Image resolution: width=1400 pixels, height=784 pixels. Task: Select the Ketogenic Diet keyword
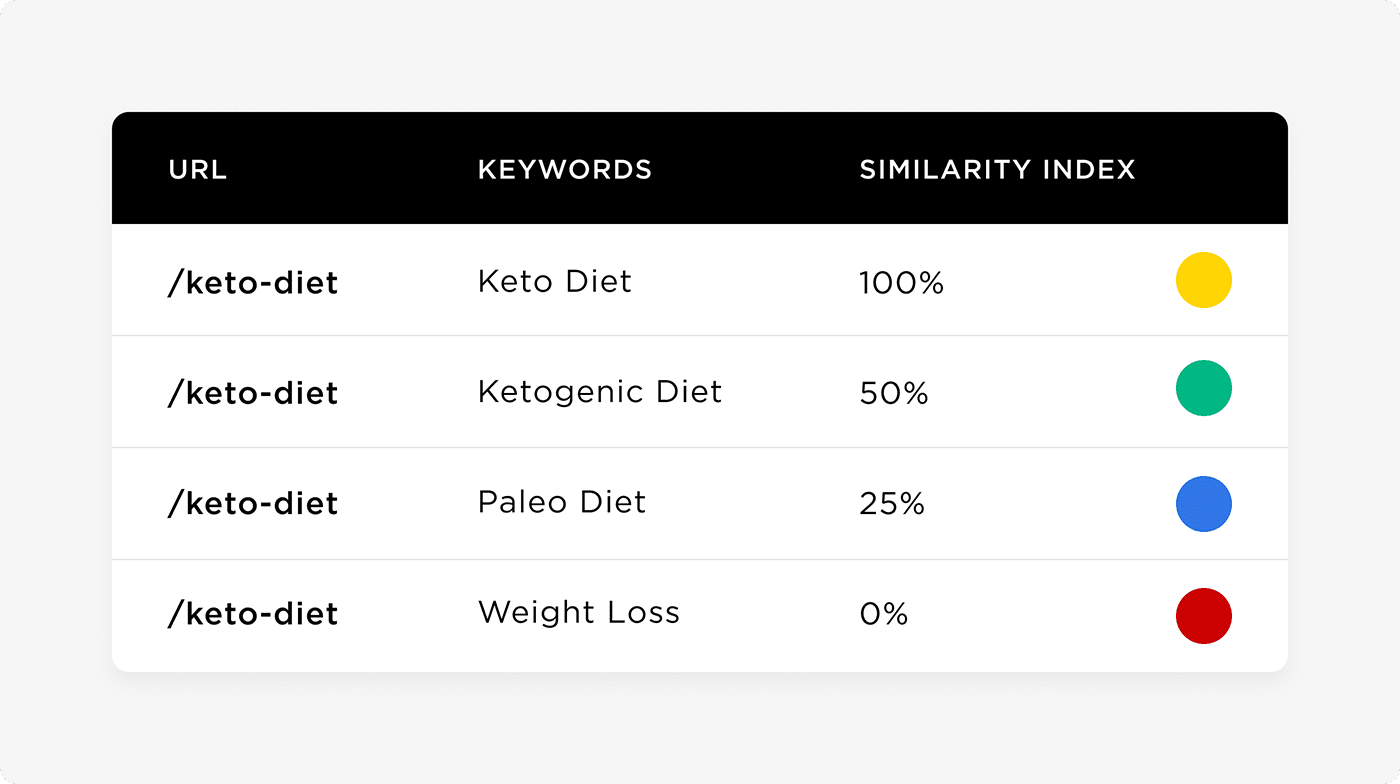[x=599, y=392]
